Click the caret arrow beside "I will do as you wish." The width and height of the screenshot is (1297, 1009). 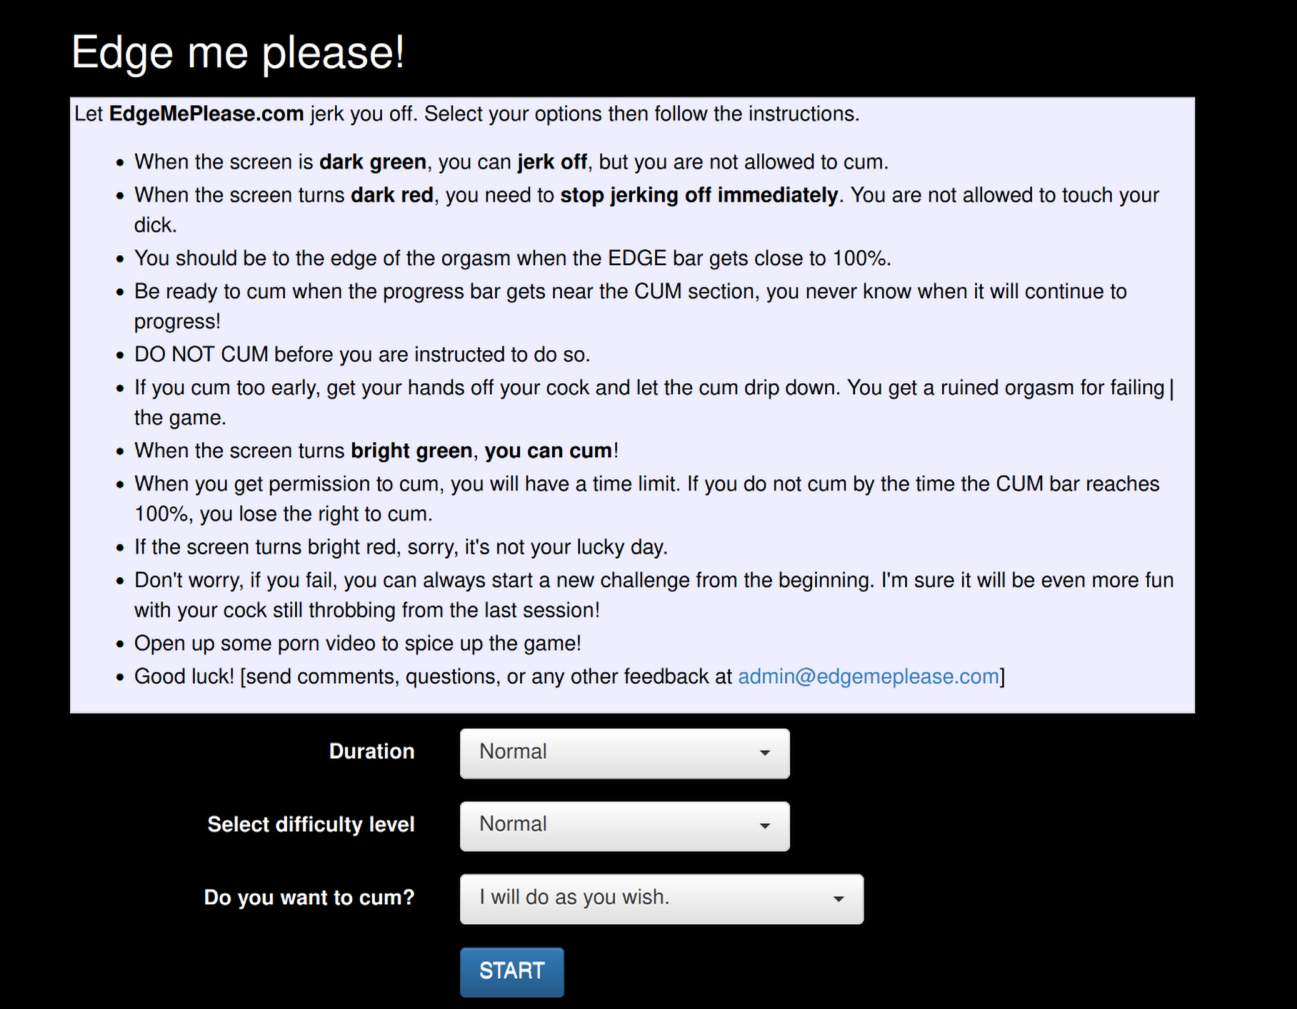click(839, 899)
